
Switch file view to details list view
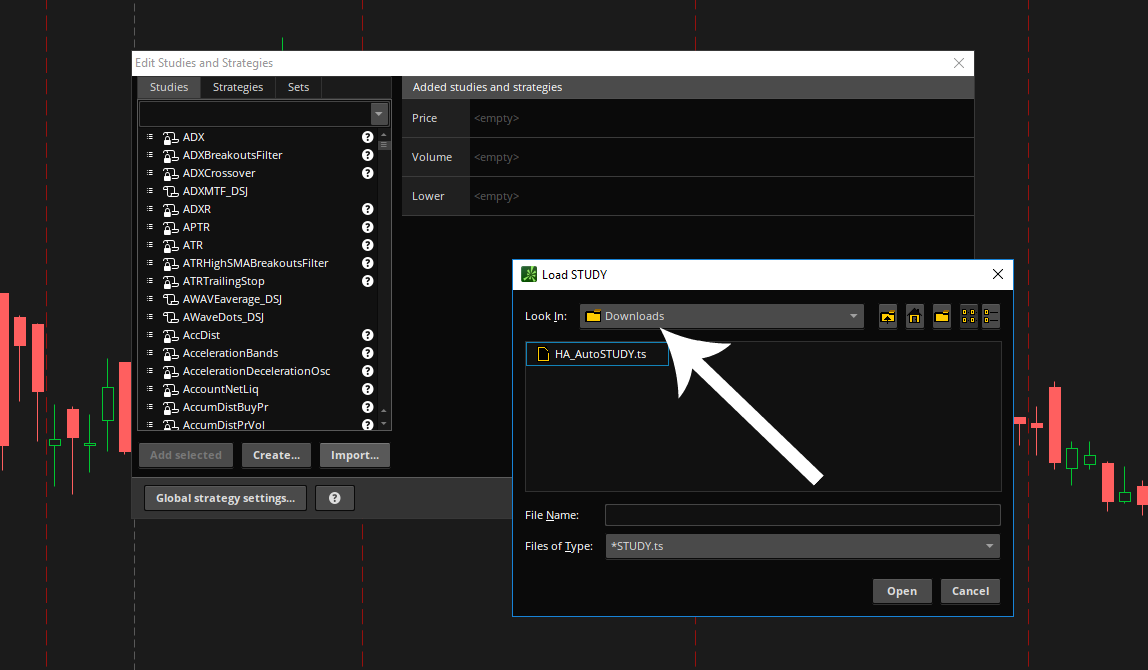tap(990, 316)
